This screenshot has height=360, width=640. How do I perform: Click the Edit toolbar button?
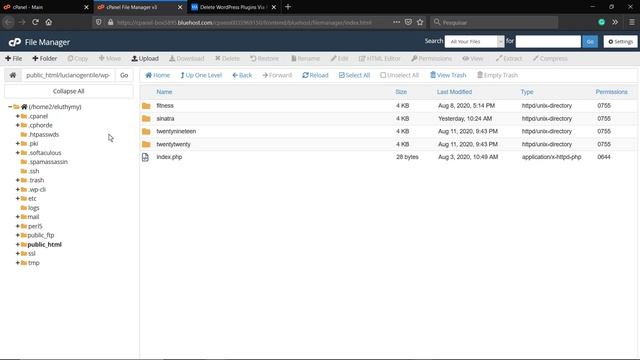pyautogui.click(x=340, y=58)
